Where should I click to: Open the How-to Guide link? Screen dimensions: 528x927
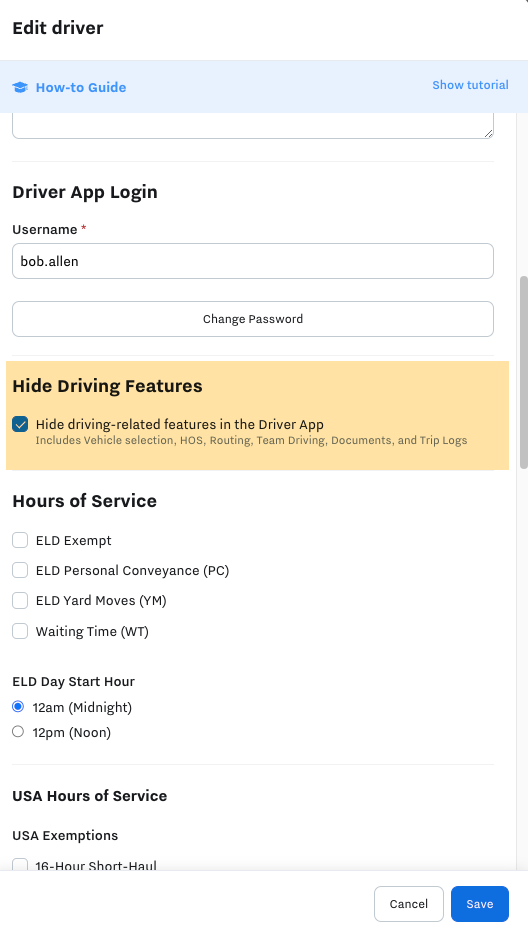81,87
